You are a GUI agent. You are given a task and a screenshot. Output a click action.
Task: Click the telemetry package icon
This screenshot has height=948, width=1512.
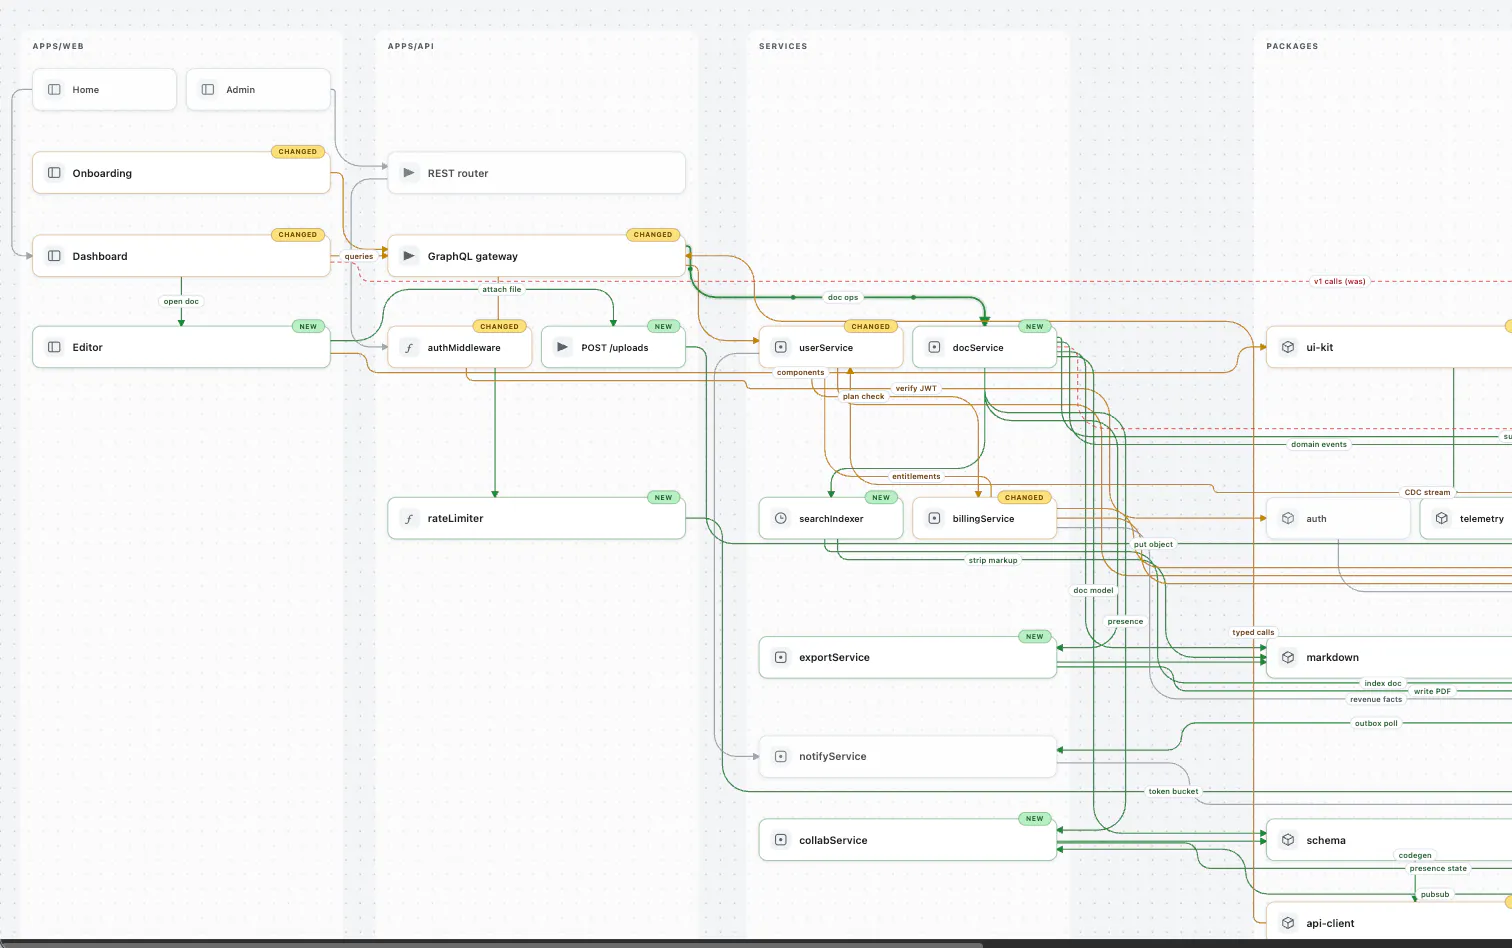(1441, 519)
